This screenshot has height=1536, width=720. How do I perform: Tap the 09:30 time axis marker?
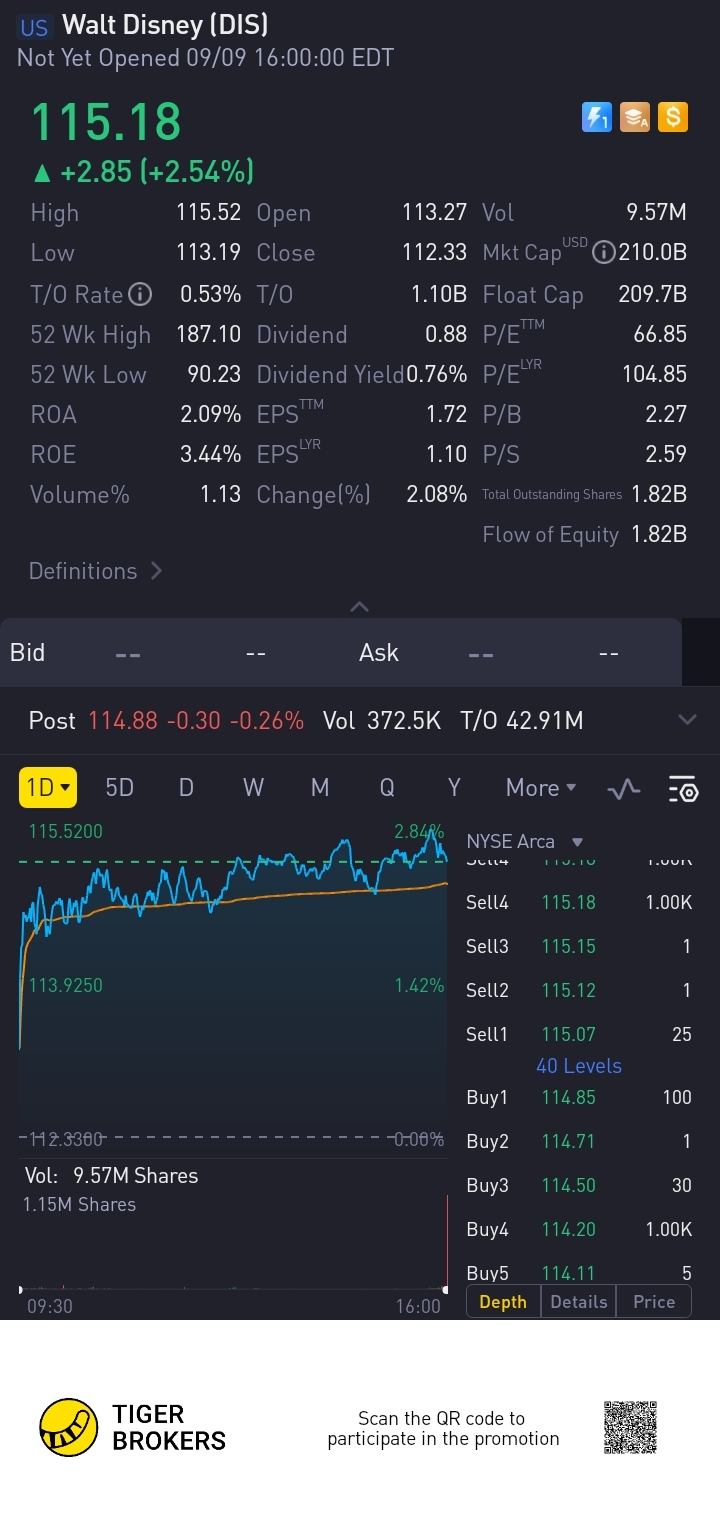pyautogui.click(x=49, y=1306)
